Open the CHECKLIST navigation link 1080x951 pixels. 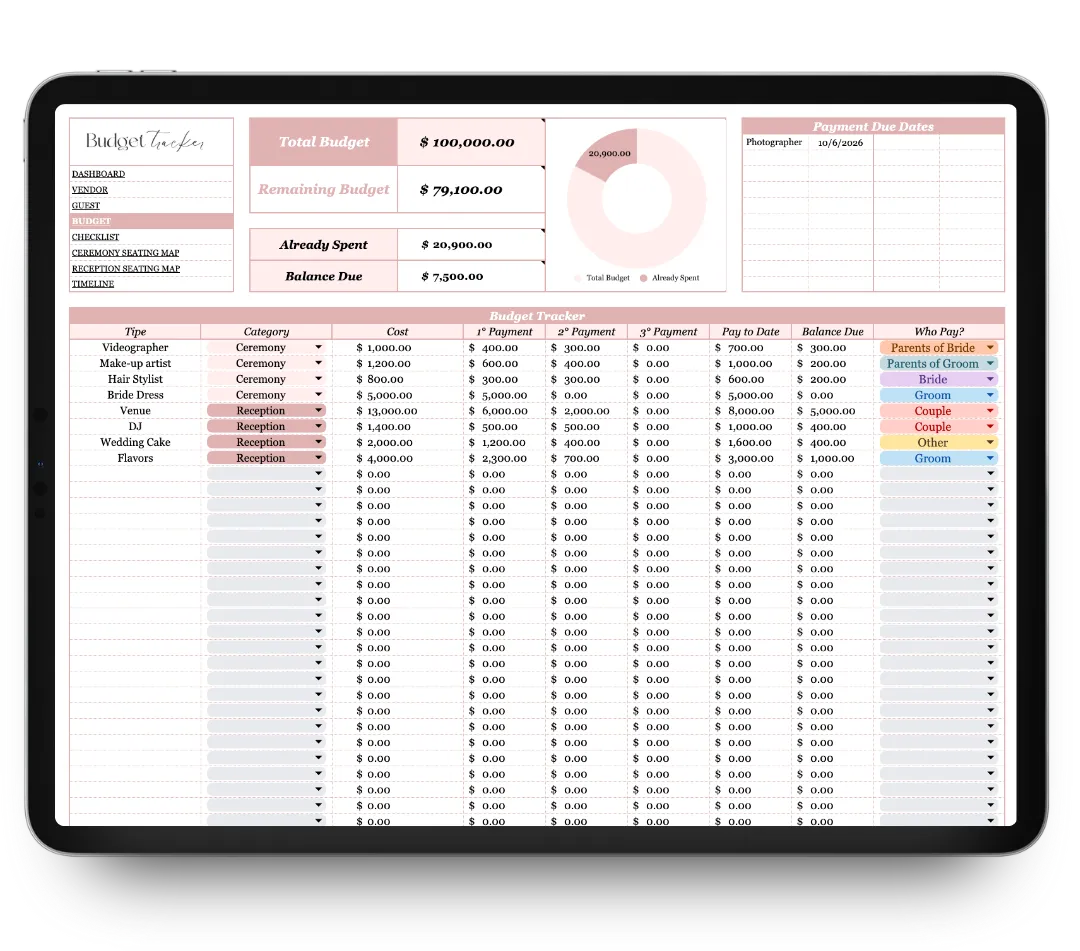point(95,237)
